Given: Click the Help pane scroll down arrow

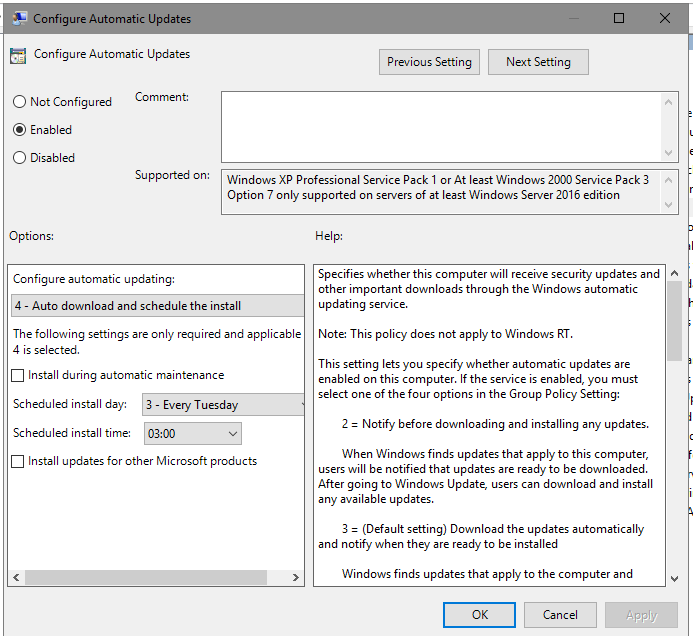Looking at the screenshot, I should (674, 579).
